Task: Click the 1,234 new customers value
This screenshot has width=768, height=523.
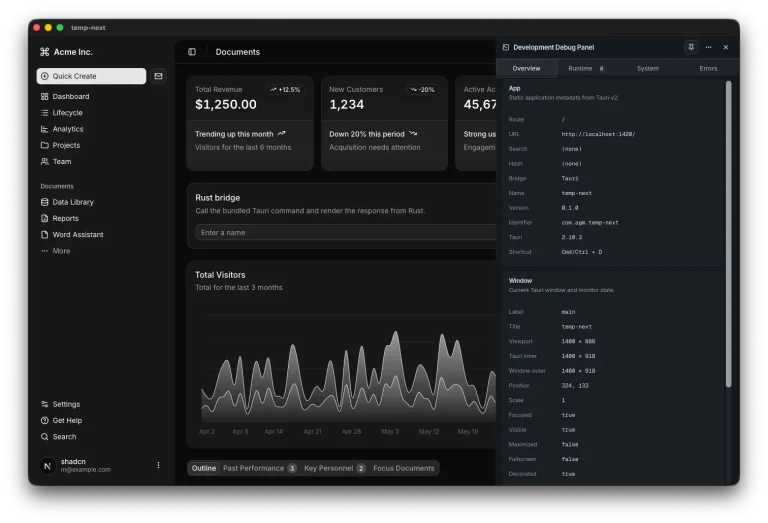Action: click(347, 104)
